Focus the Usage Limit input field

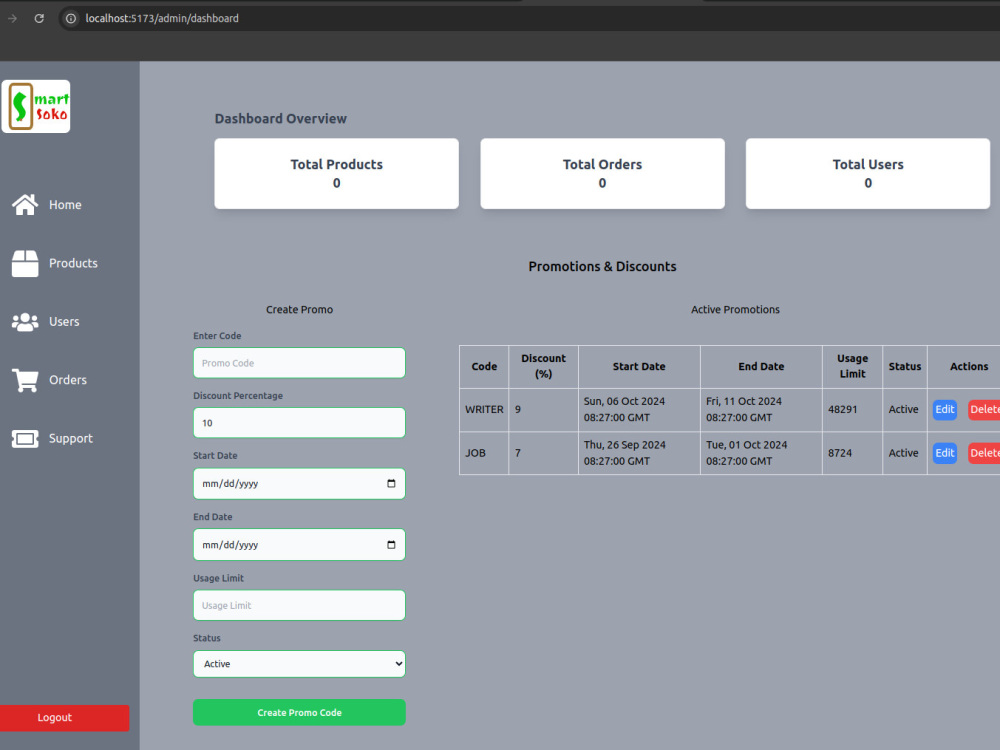pos(299,605)
